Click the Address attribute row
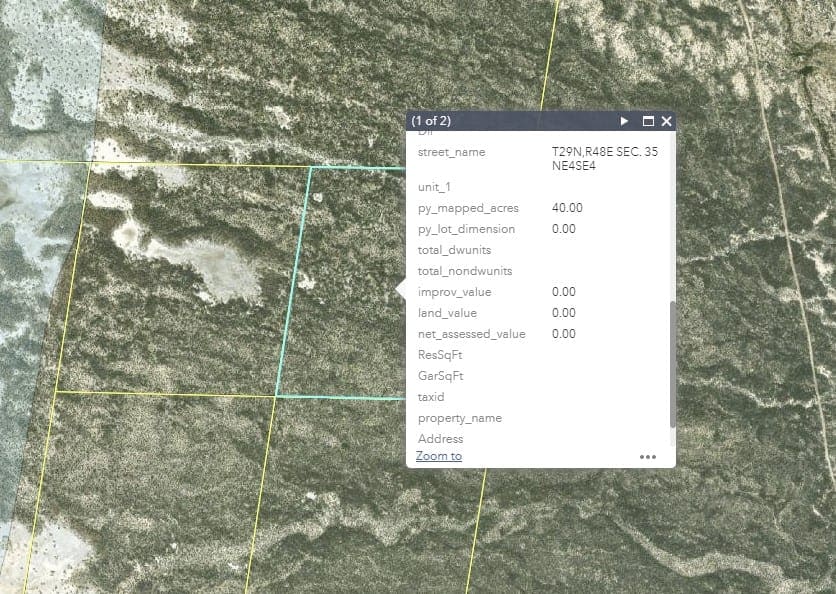836x594 pixels. tap(441, 438)
